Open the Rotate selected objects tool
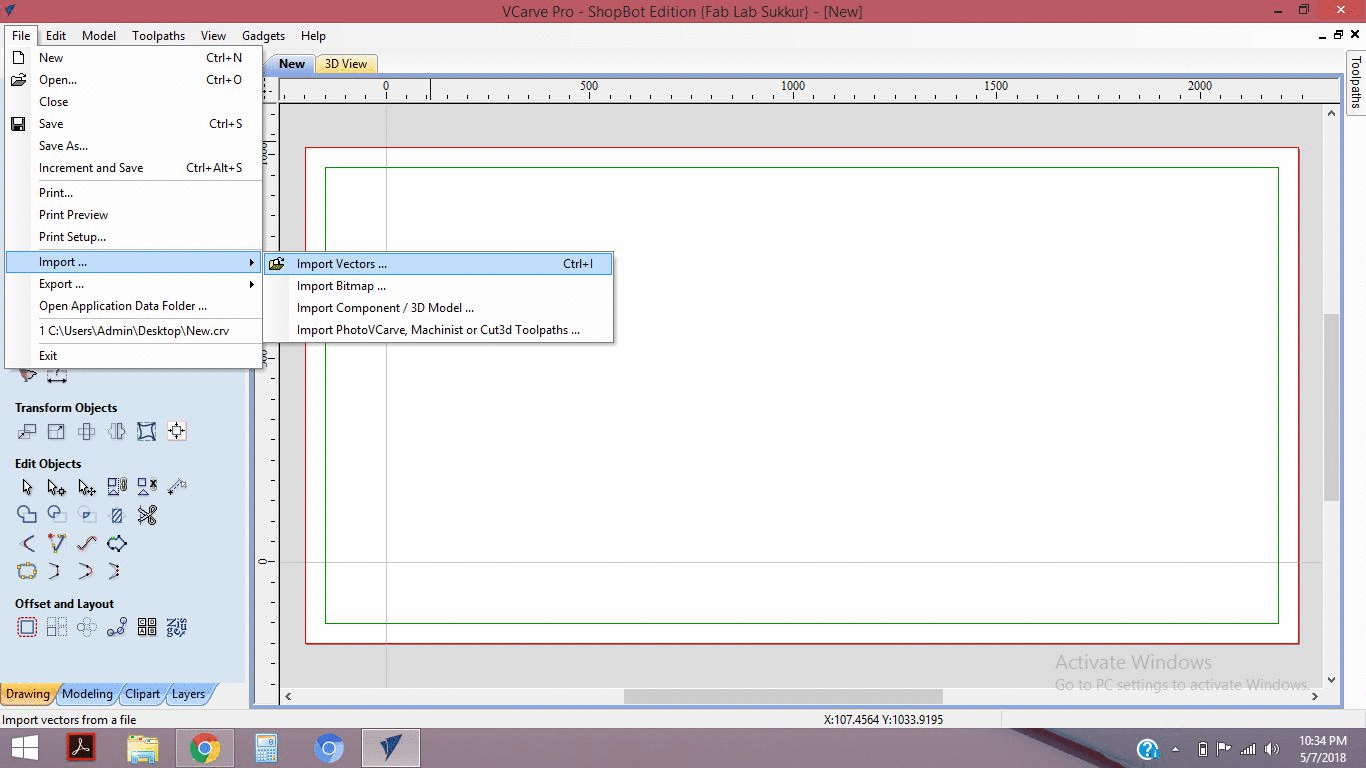 coord(87,432)
